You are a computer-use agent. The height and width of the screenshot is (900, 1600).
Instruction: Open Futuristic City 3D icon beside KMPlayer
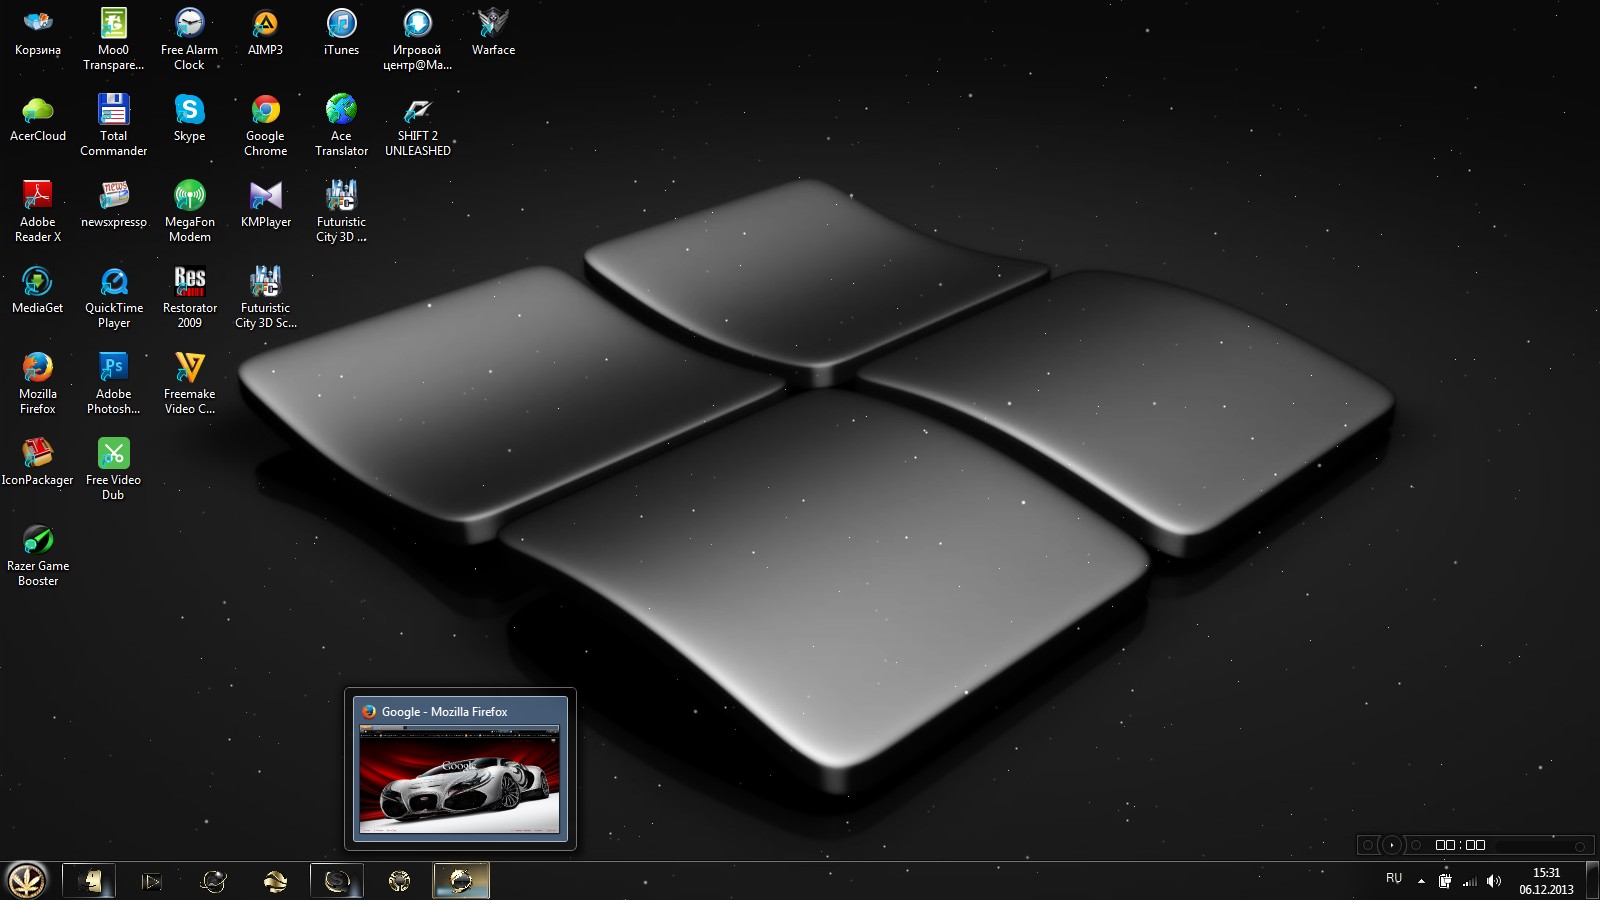(341, 211)
